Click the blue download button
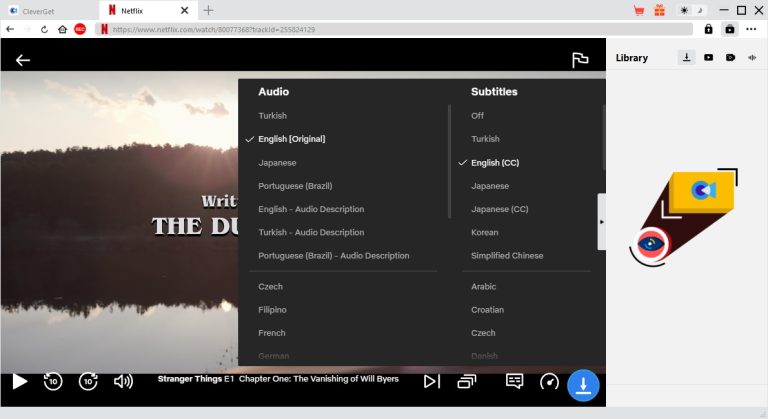Image resolution: width=768 pixels, height=419 pixels. (x=583, y=386)
